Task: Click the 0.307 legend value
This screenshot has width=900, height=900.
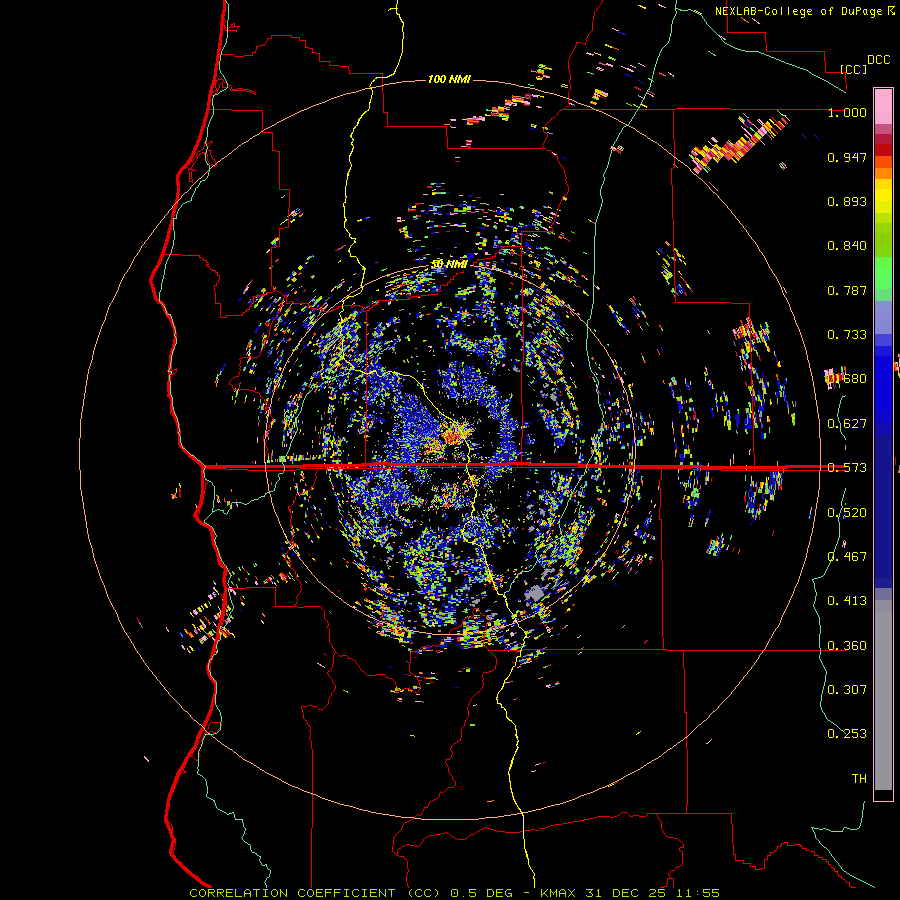Action: click(847, 689)
